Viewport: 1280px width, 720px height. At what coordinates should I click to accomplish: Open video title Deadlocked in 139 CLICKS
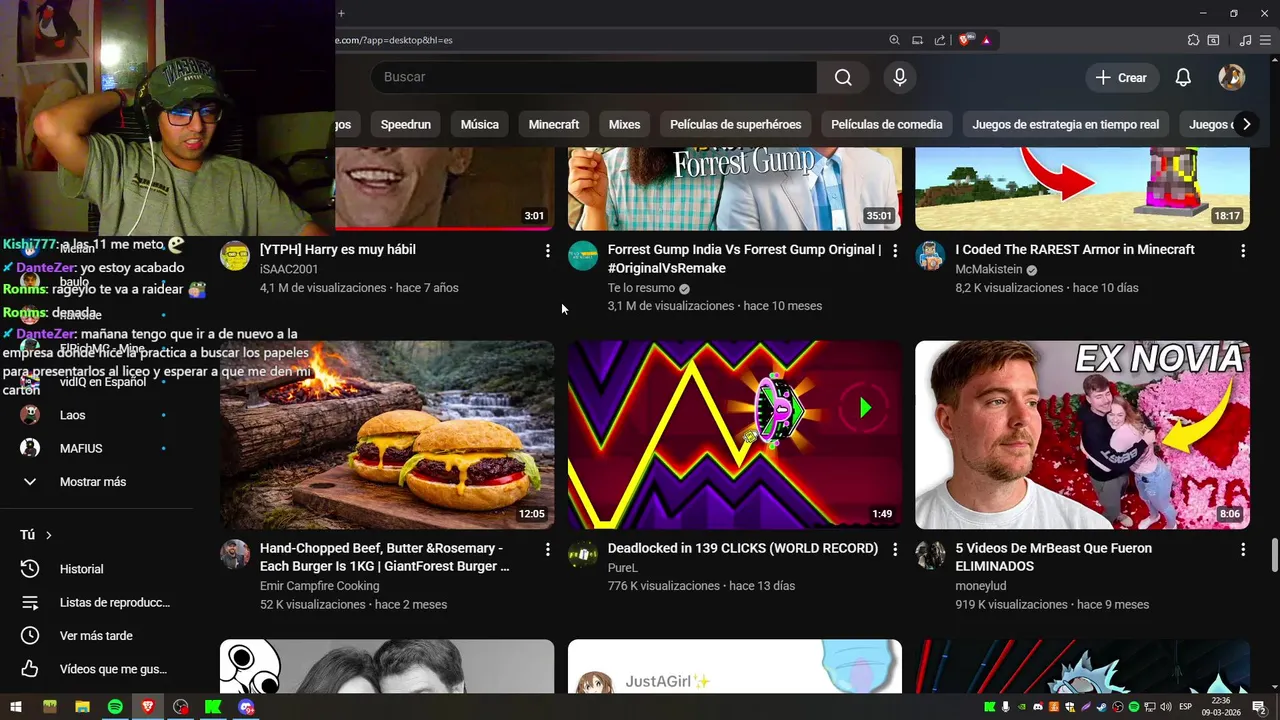[x=743, y=548]
